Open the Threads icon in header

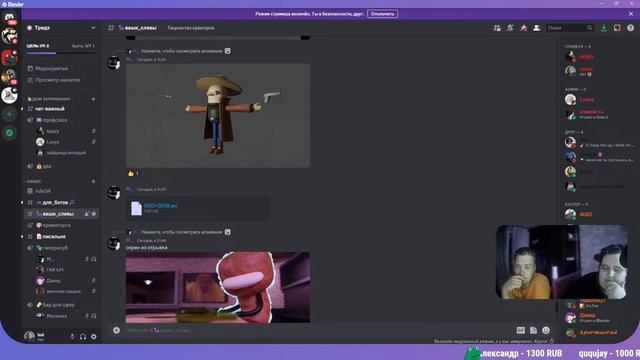click(497, 28)
